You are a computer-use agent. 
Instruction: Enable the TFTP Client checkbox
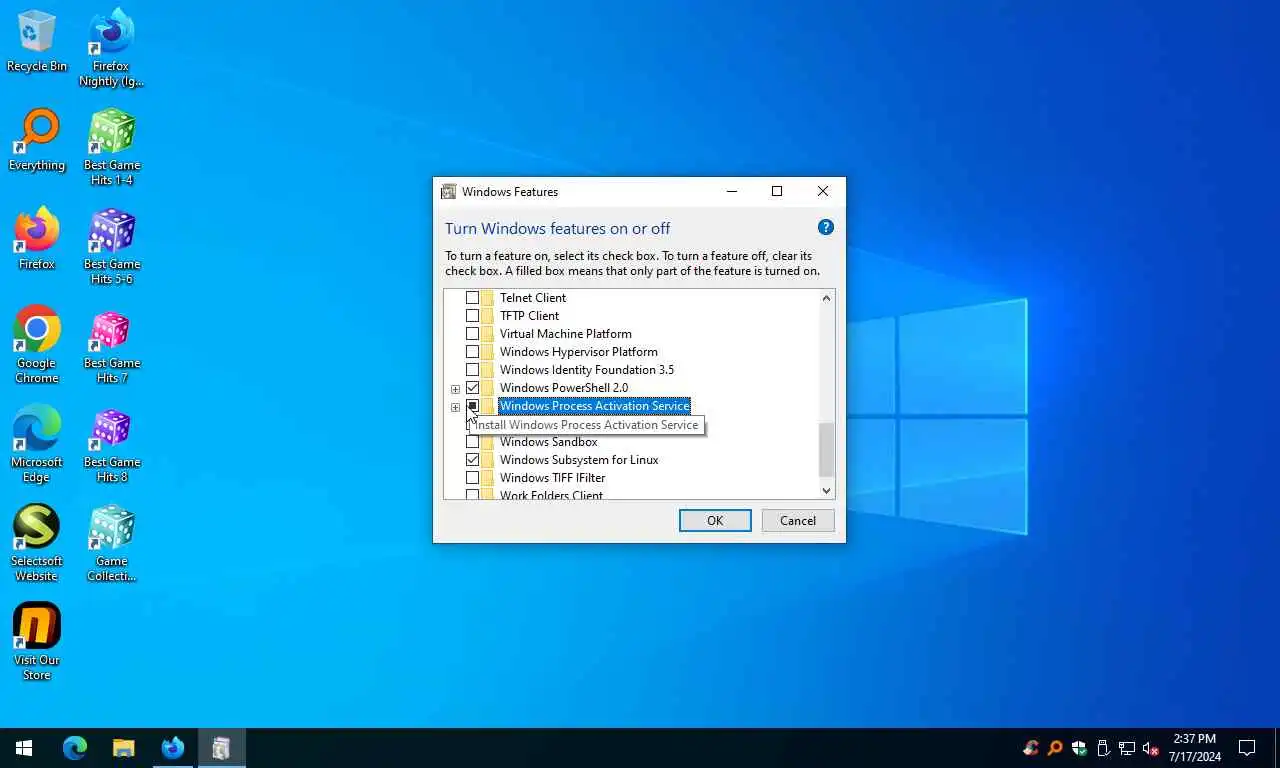tap(472, 316)
